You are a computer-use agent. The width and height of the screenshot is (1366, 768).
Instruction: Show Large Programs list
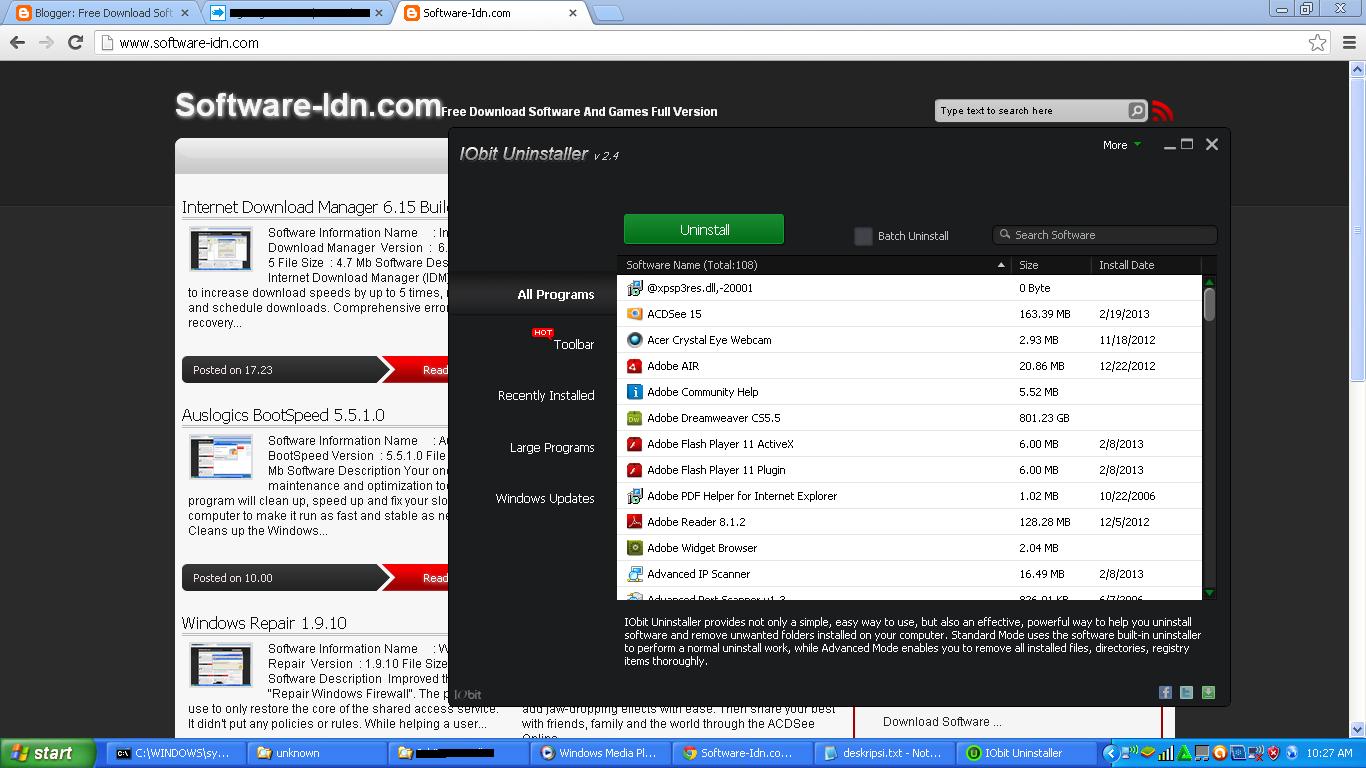coord(552,448)
